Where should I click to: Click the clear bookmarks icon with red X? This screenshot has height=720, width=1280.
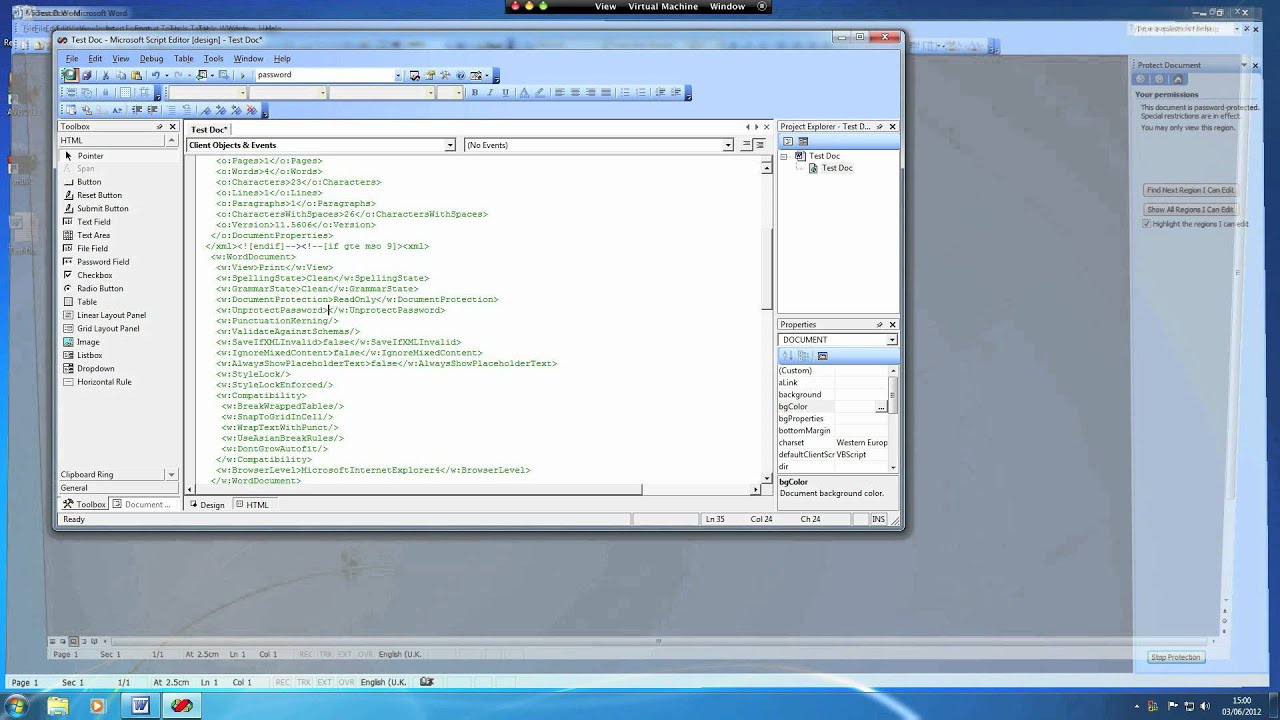pos(252,110)
